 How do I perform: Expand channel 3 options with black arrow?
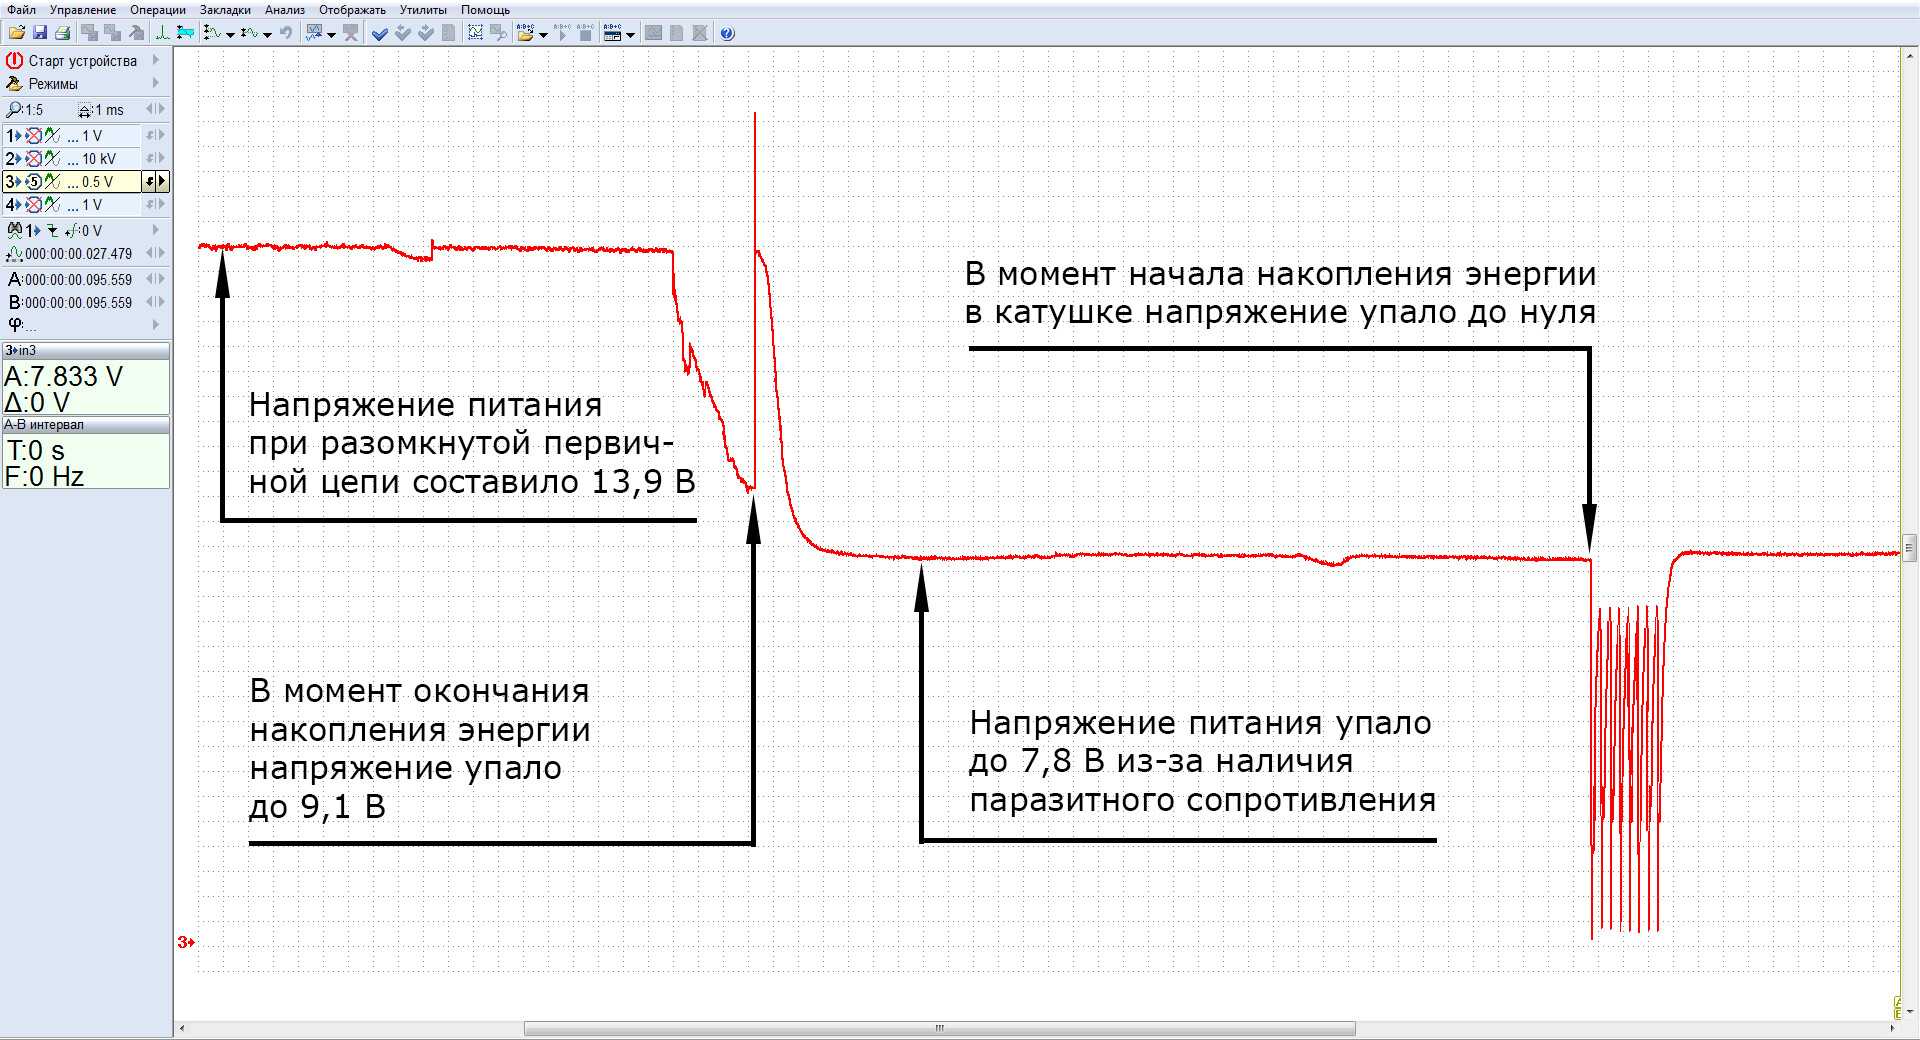[162, 182]
